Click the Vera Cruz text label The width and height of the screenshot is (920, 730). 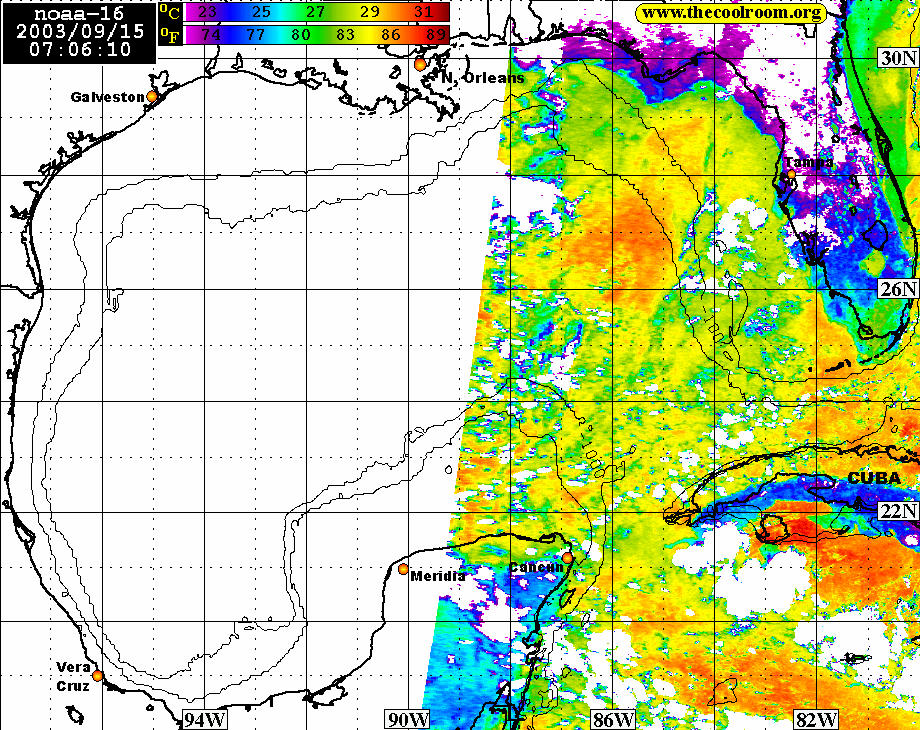74,677
